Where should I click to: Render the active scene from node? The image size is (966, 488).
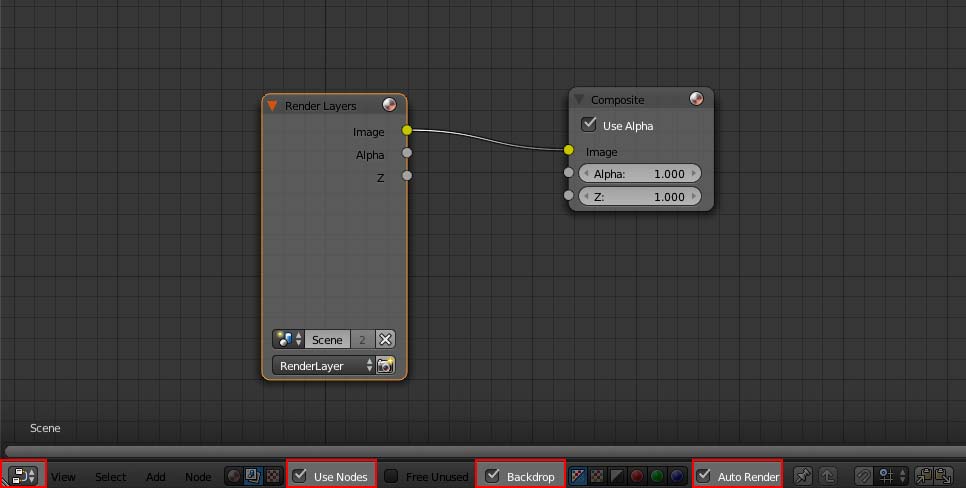385,365
